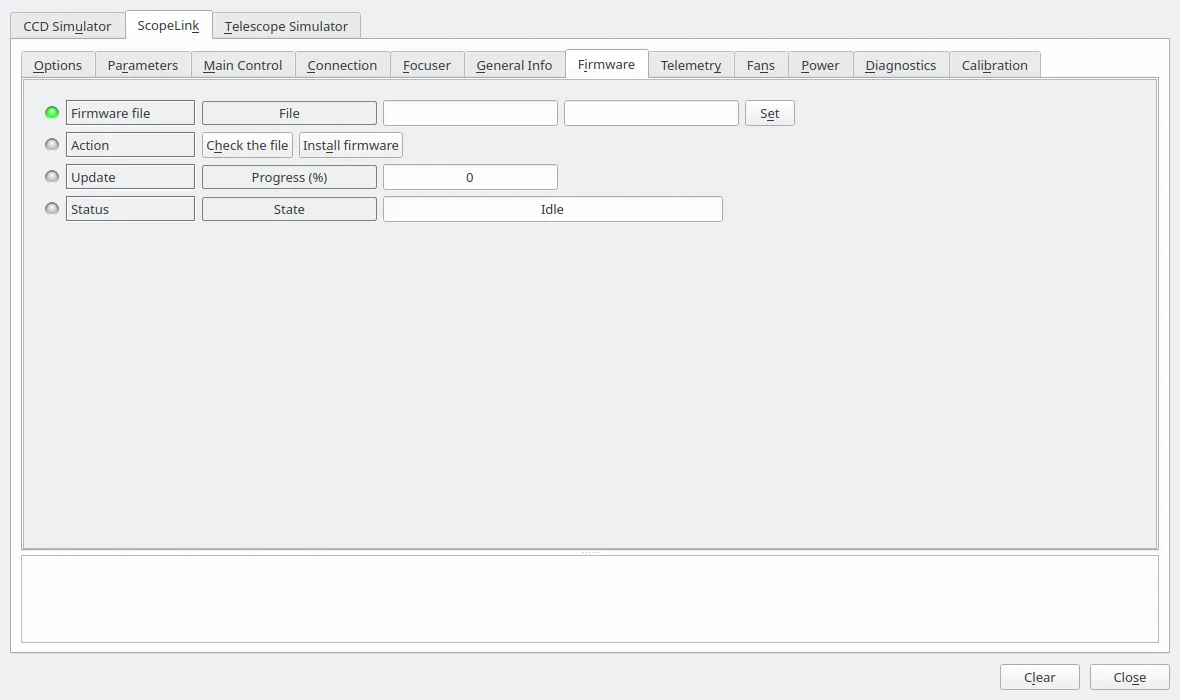Open the General Info tab

515,65
